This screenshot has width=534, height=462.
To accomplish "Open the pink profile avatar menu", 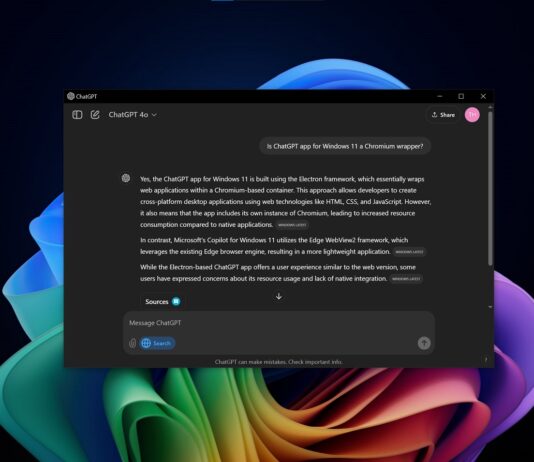I will point(472,115).
